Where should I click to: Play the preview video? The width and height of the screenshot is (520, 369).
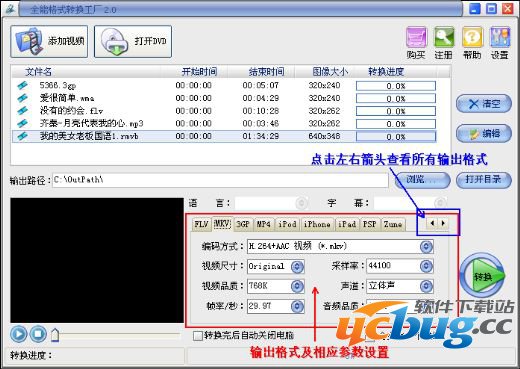[19, 334]
